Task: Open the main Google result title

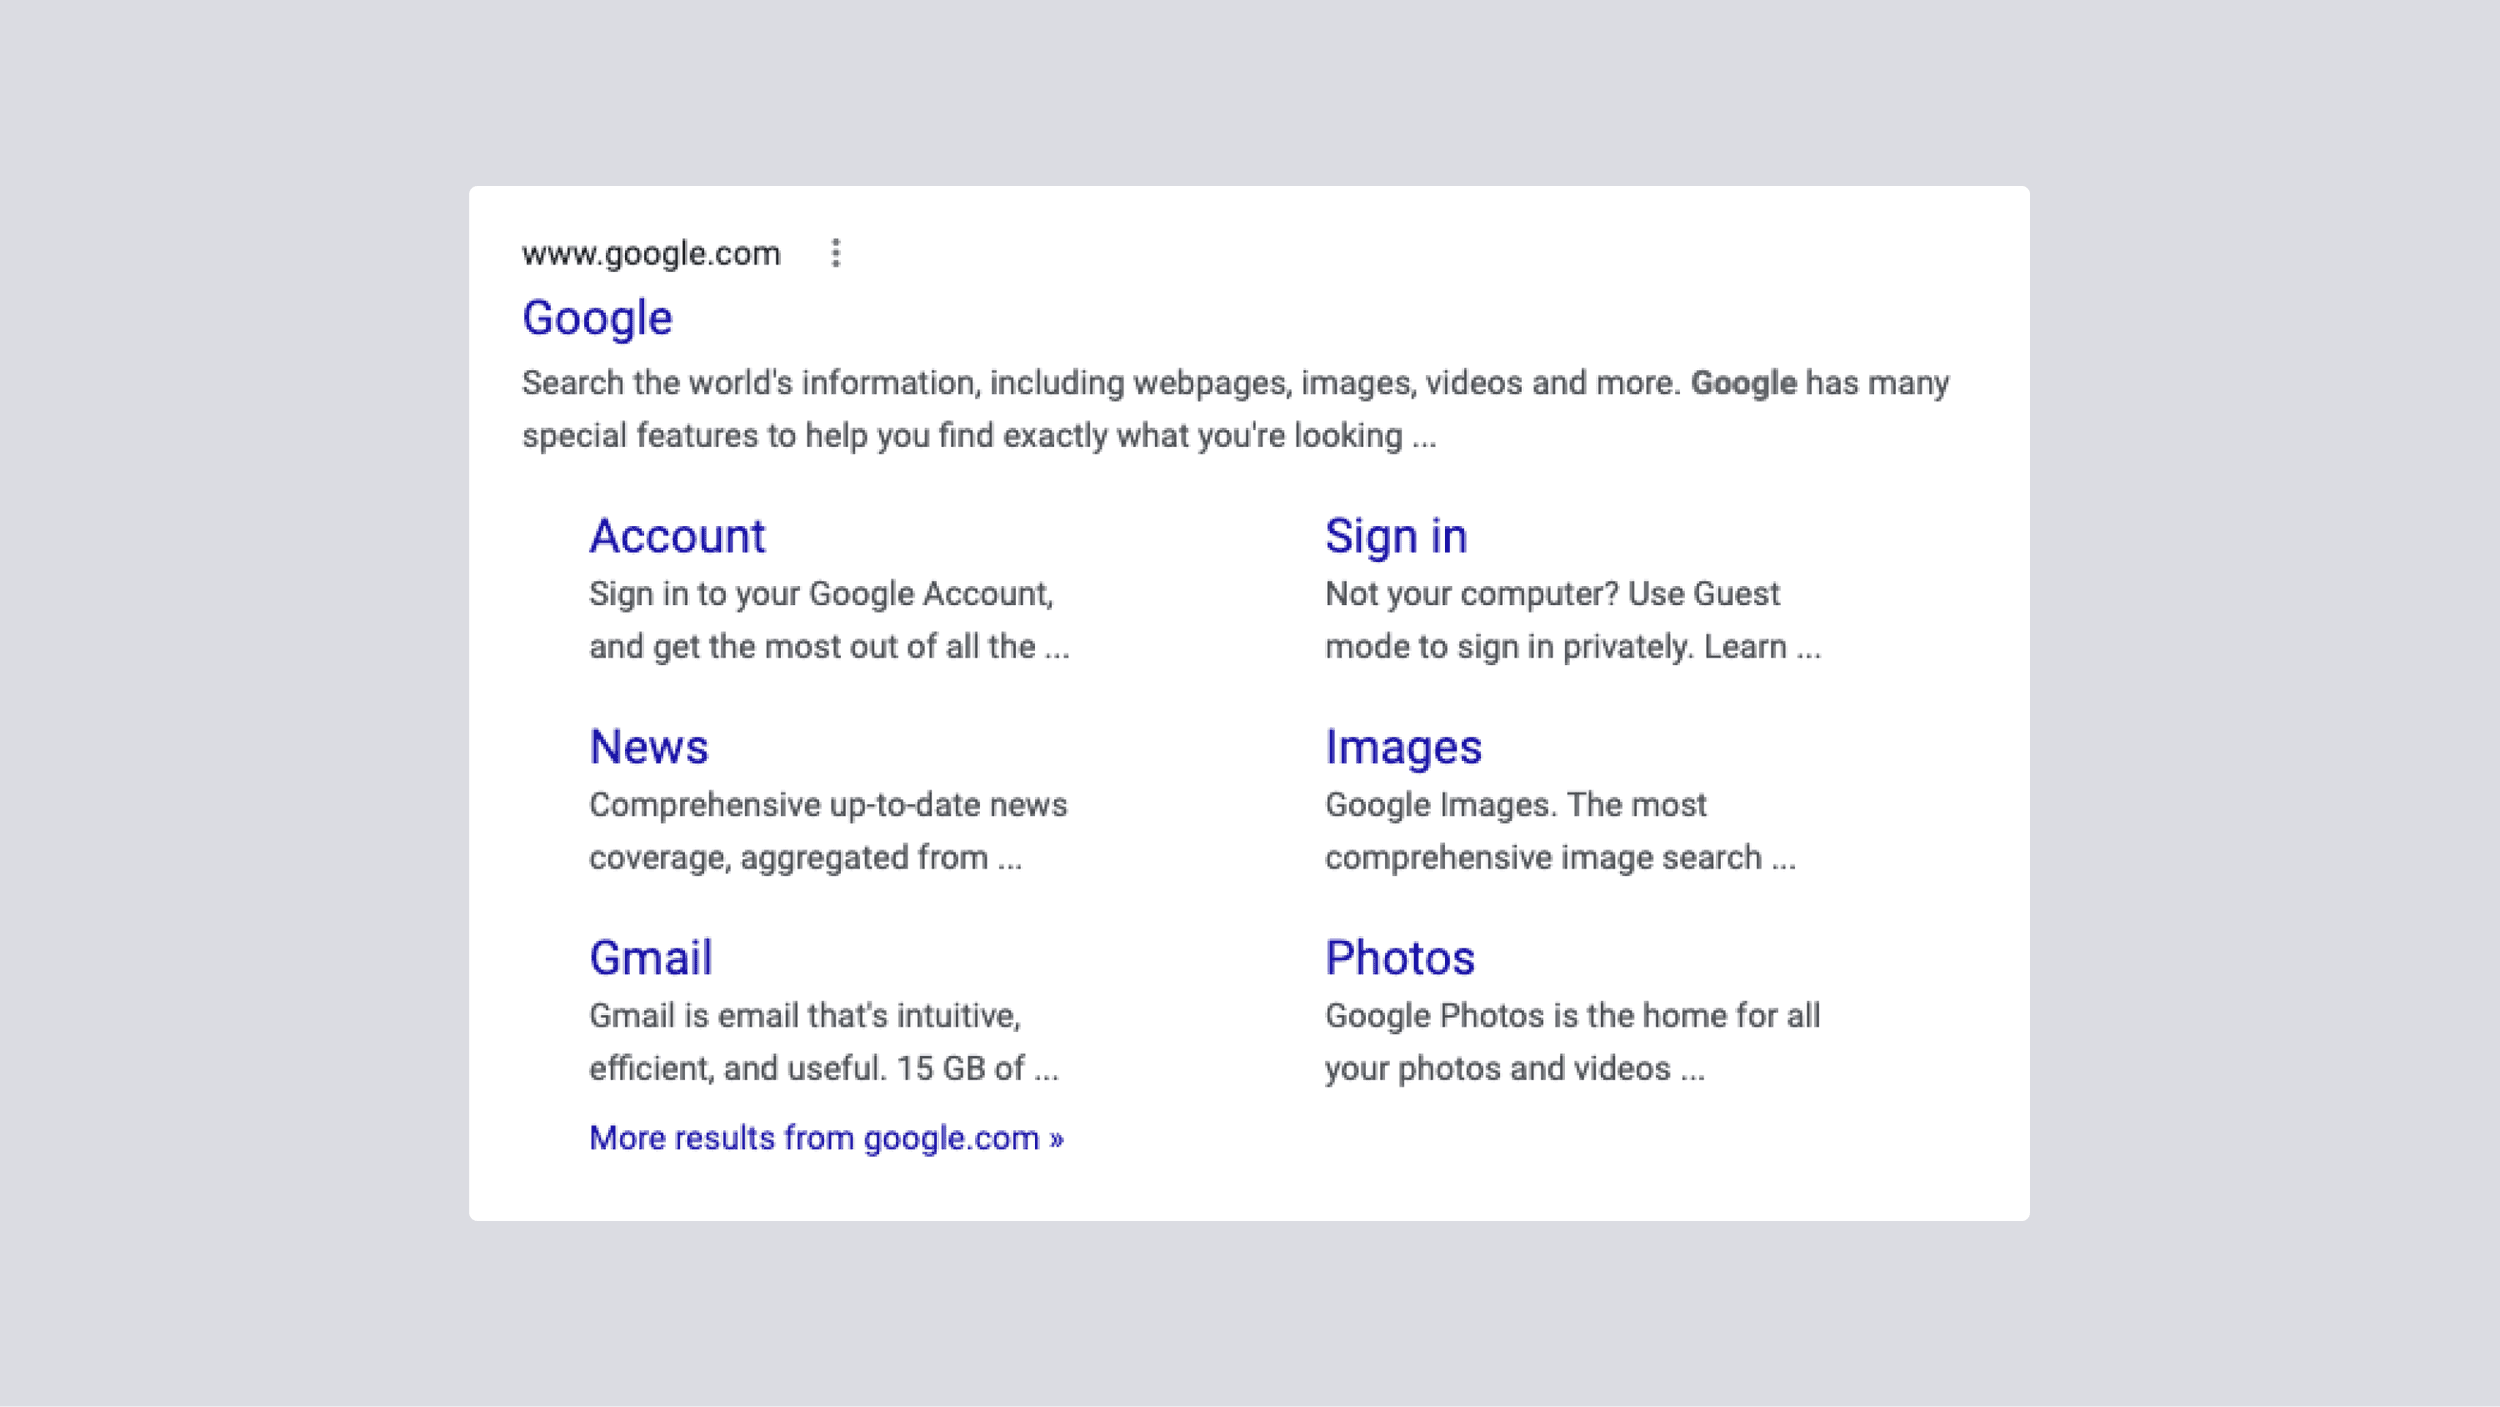Action: click(x=597, y=318)
